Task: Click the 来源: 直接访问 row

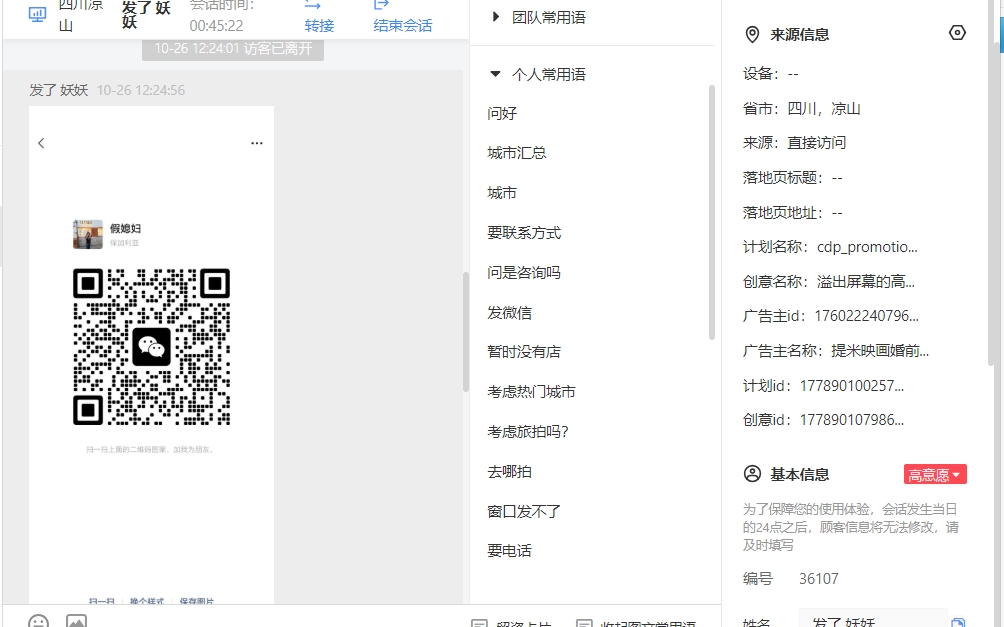Action: [x=794, y=143]
